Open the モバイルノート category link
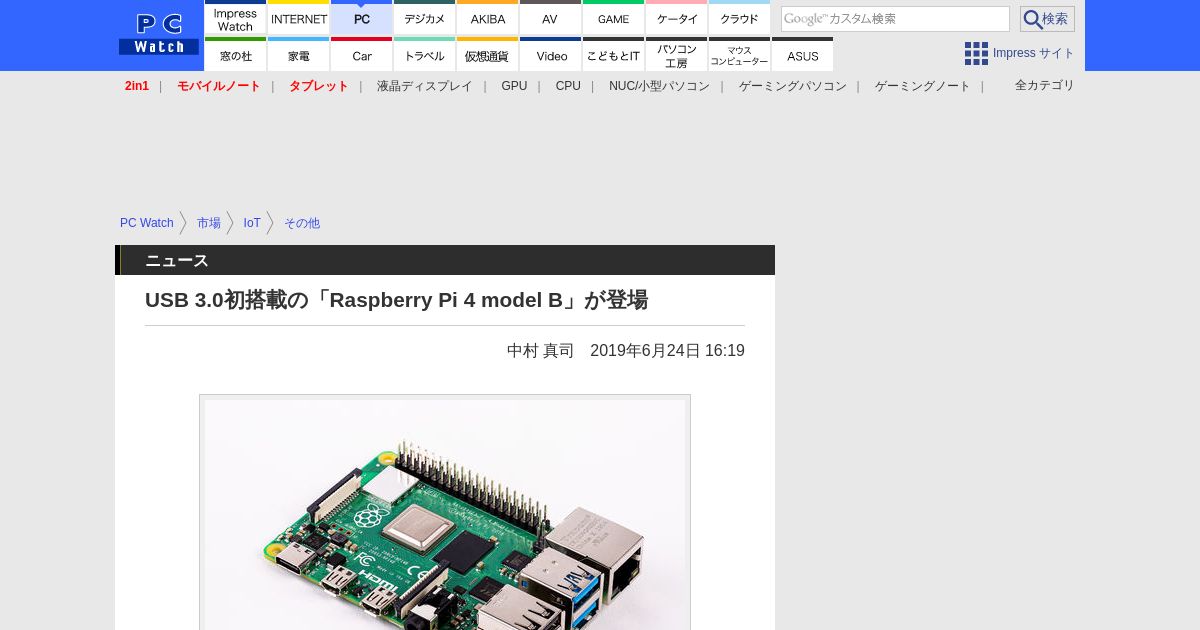Screen dimensions: 1200x630 click(x=219, y=86)
